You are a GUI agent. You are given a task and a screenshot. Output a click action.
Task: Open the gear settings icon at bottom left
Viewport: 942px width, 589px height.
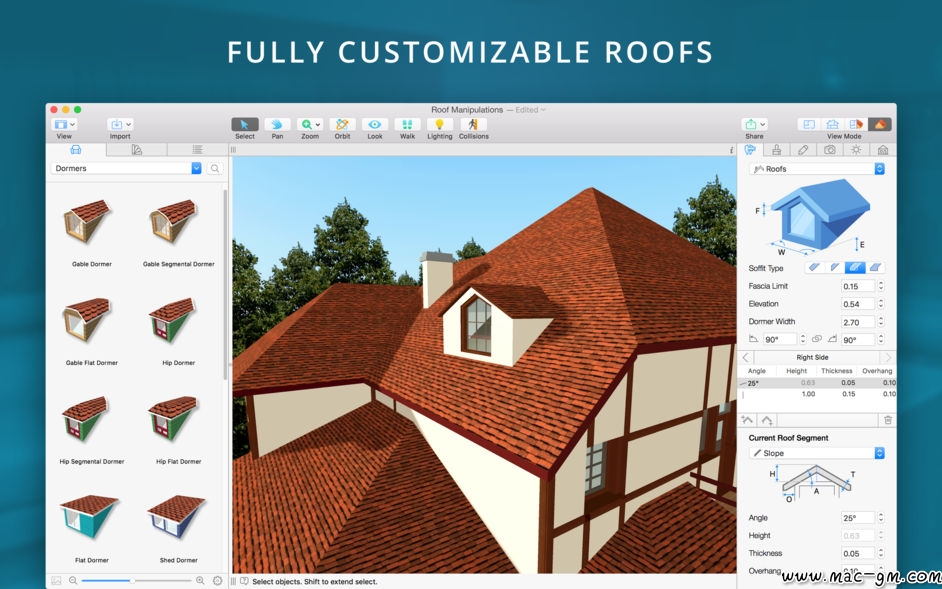click(217, 580)
